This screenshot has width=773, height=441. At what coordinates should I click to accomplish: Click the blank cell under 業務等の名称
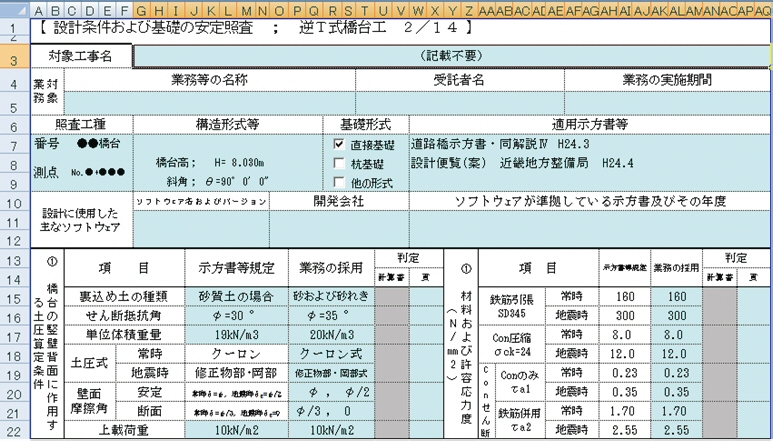click(210, 103)
